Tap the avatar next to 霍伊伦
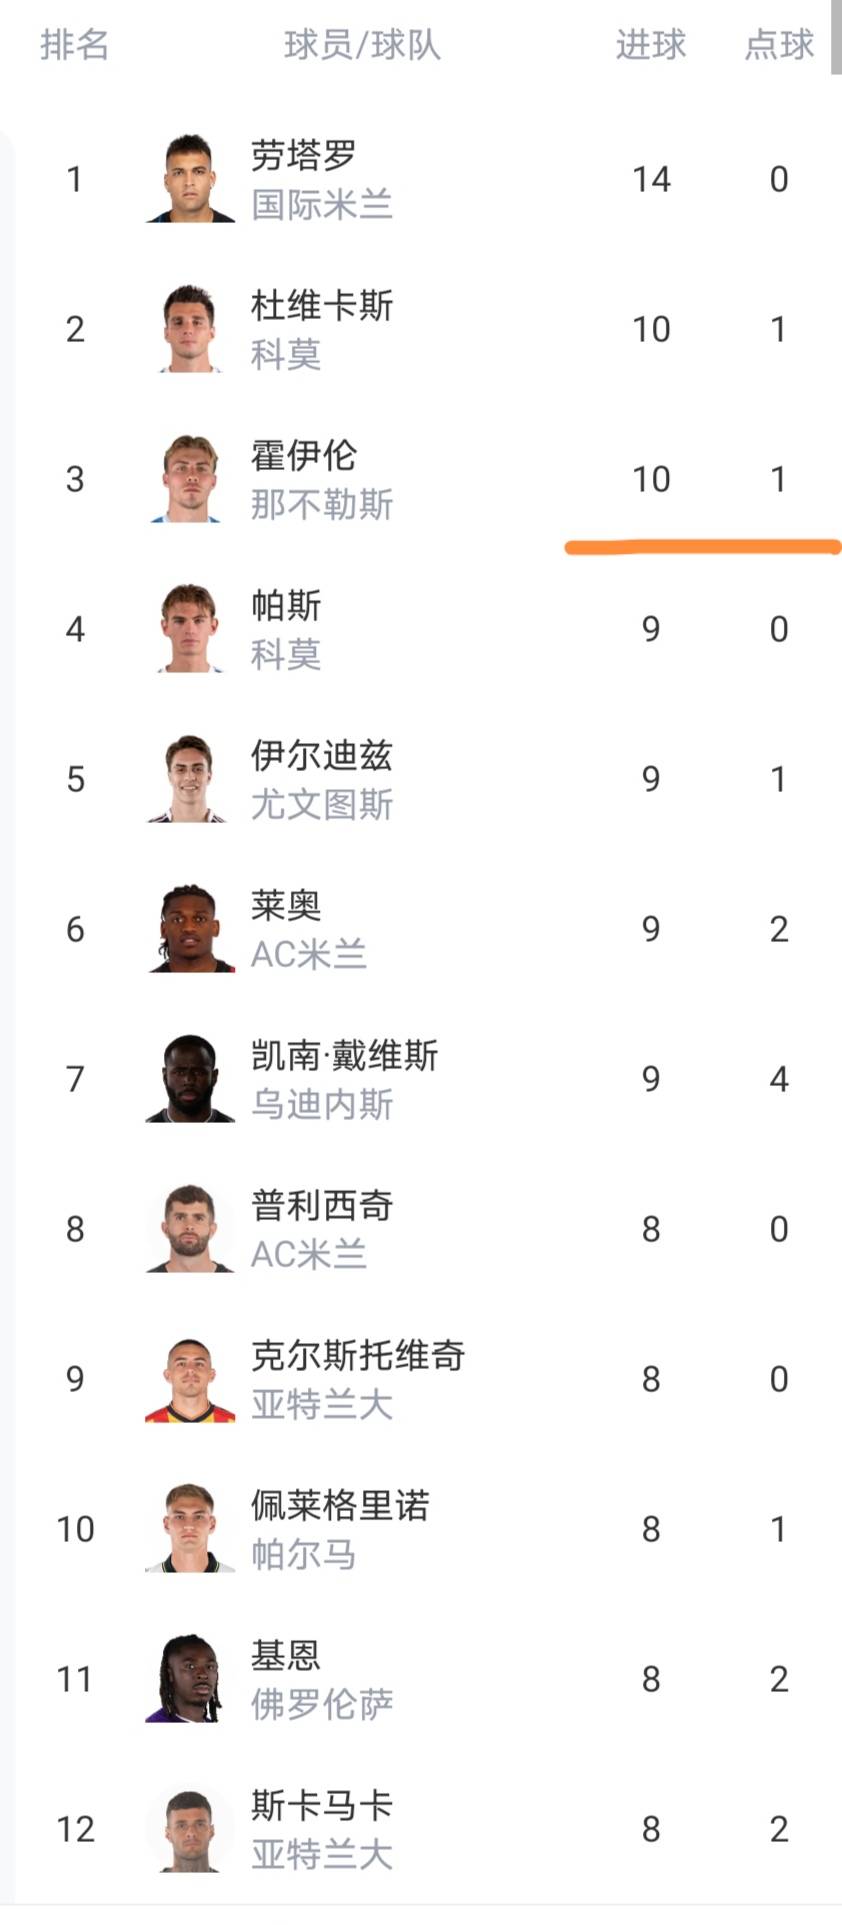This screenshot has height=1925, width=842. tap(190, 479)
